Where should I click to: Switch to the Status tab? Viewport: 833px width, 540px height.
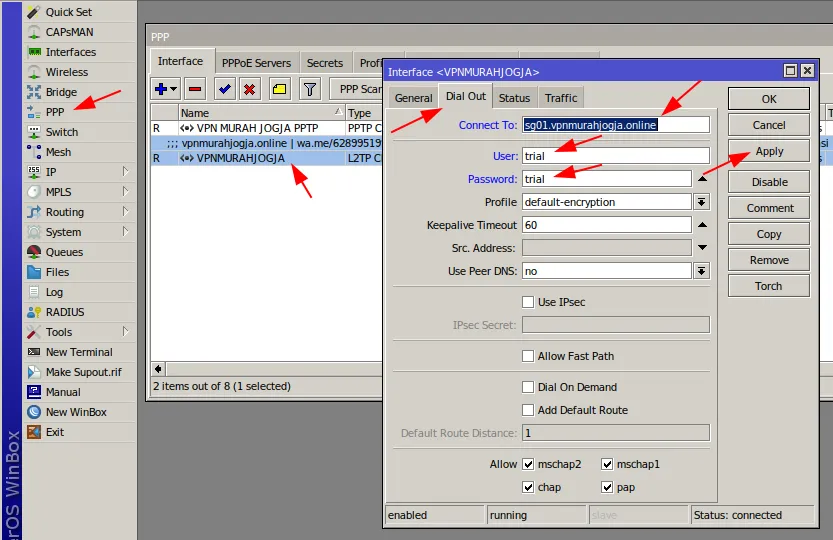[x=514, y=98]
